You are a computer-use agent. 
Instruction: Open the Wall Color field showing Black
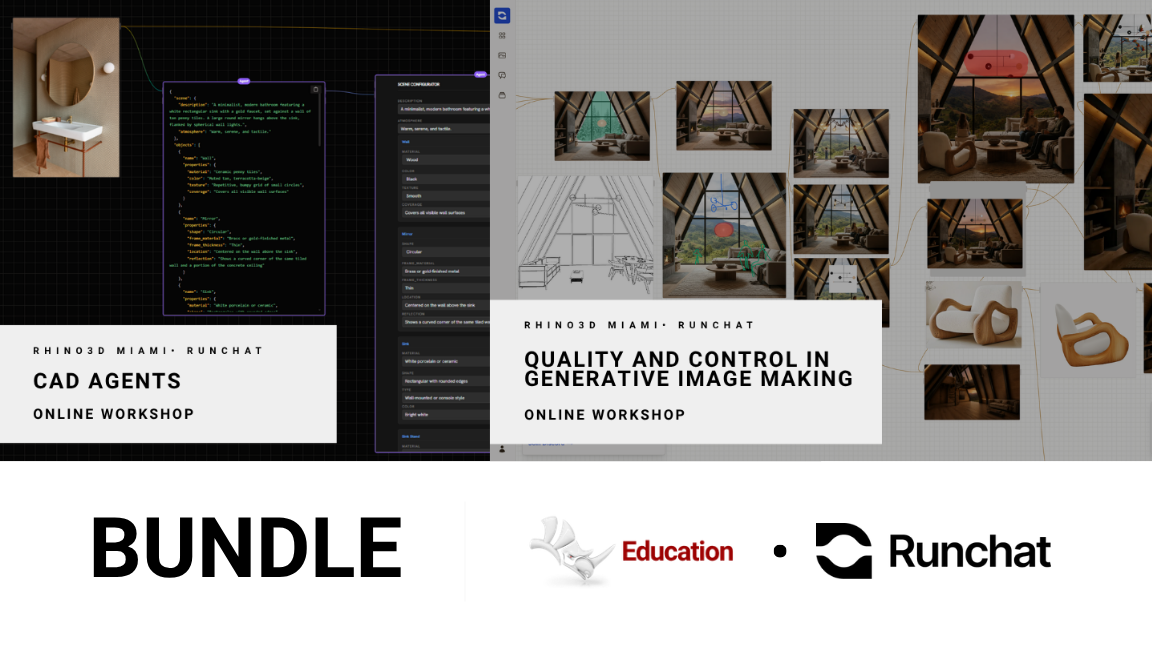(x=445, y=179)
